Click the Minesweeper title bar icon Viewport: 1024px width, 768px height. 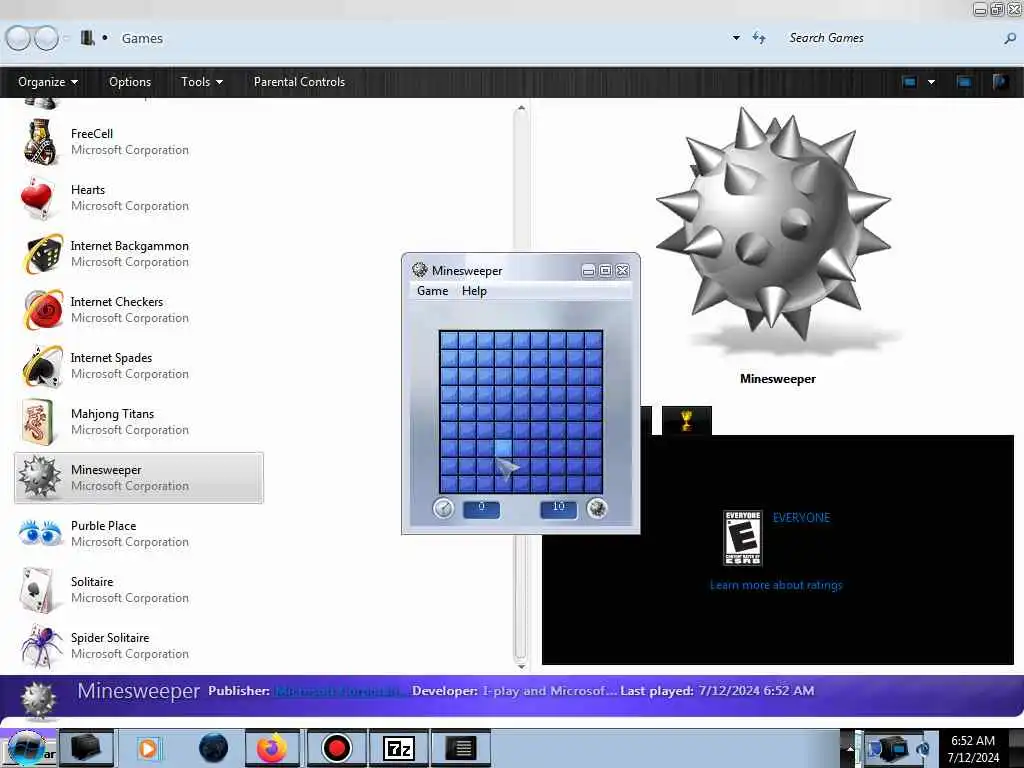419,270
